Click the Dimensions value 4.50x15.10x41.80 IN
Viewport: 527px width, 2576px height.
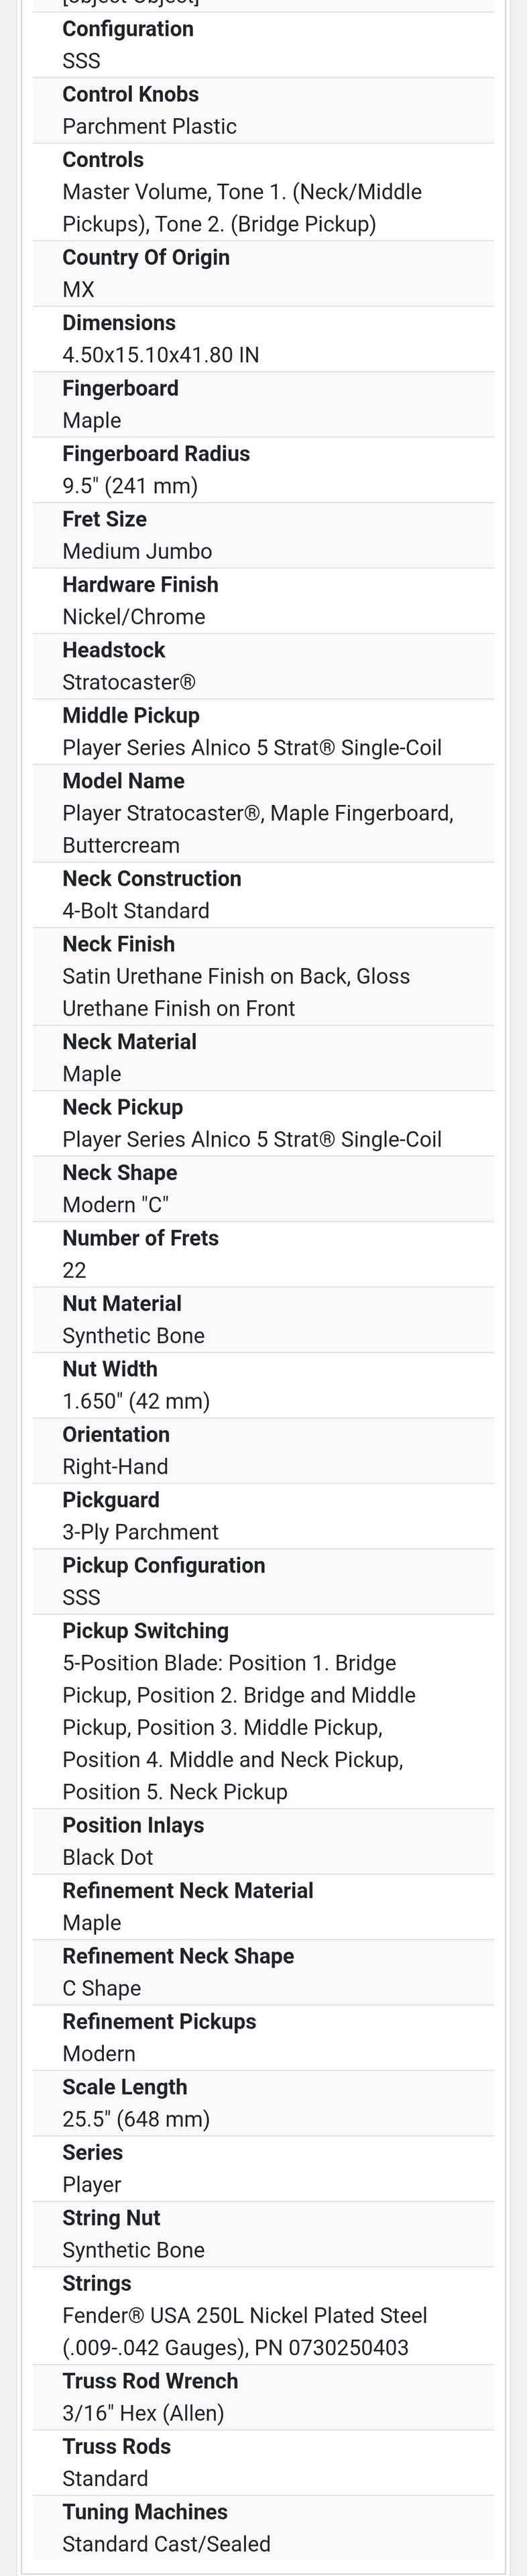[x=160, y=355]
